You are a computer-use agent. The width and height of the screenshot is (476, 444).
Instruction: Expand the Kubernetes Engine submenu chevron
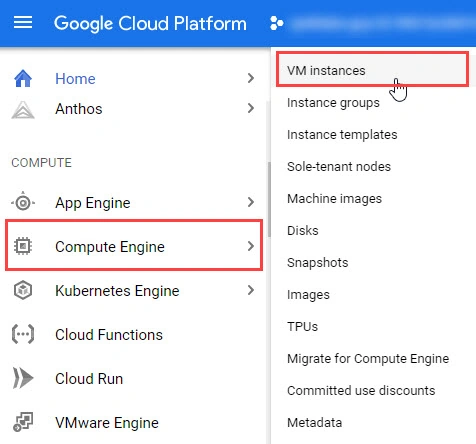[x=251, y=290]
